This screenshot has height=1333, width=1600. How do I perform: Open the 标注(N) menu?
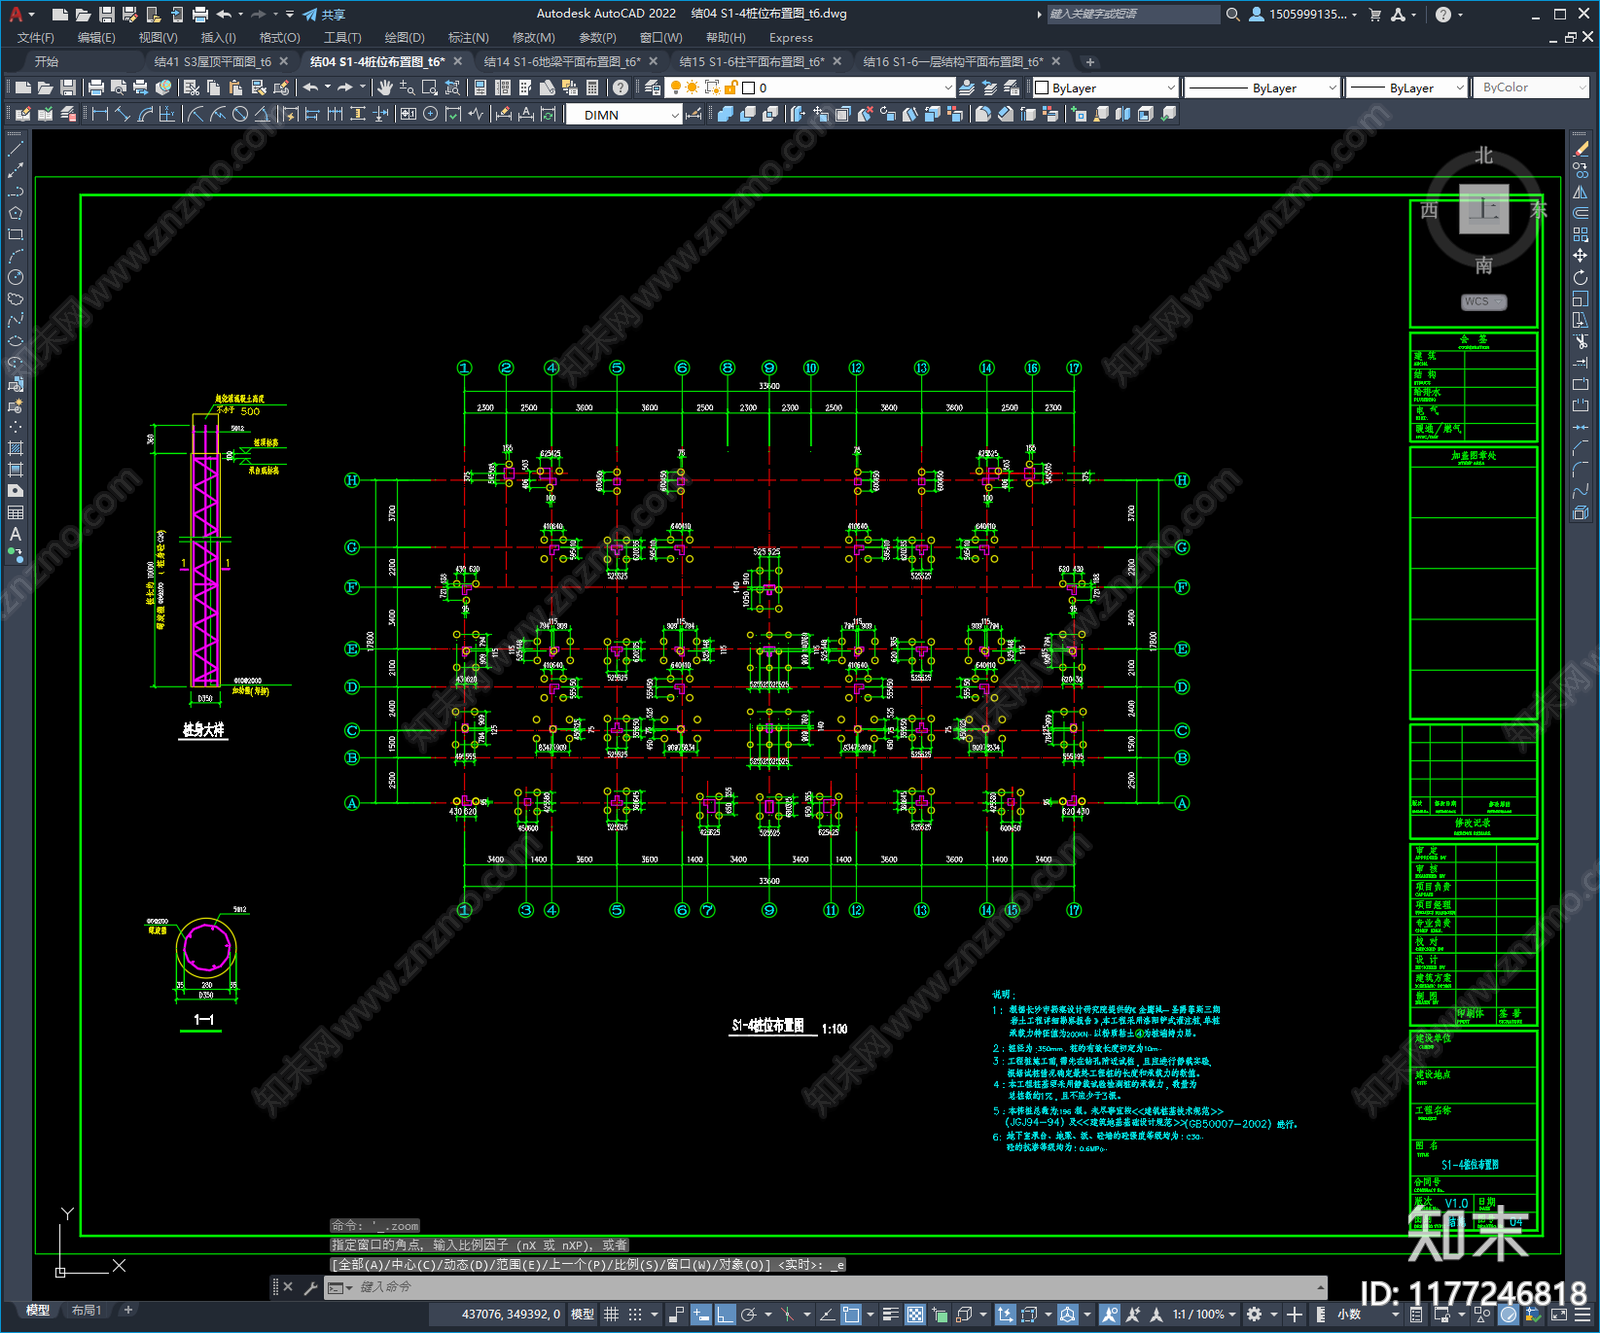click(468, 37)
